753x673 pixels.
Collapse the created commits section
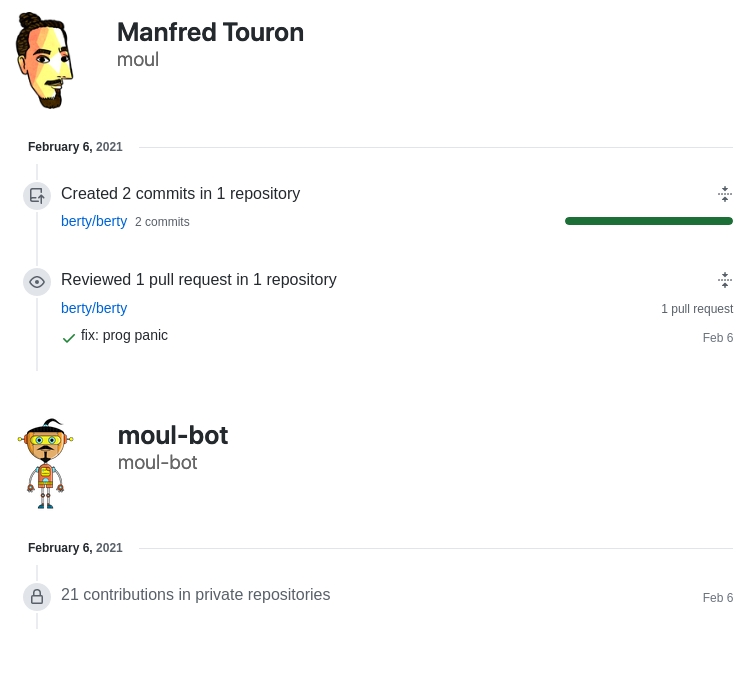(x=725, y=194)
